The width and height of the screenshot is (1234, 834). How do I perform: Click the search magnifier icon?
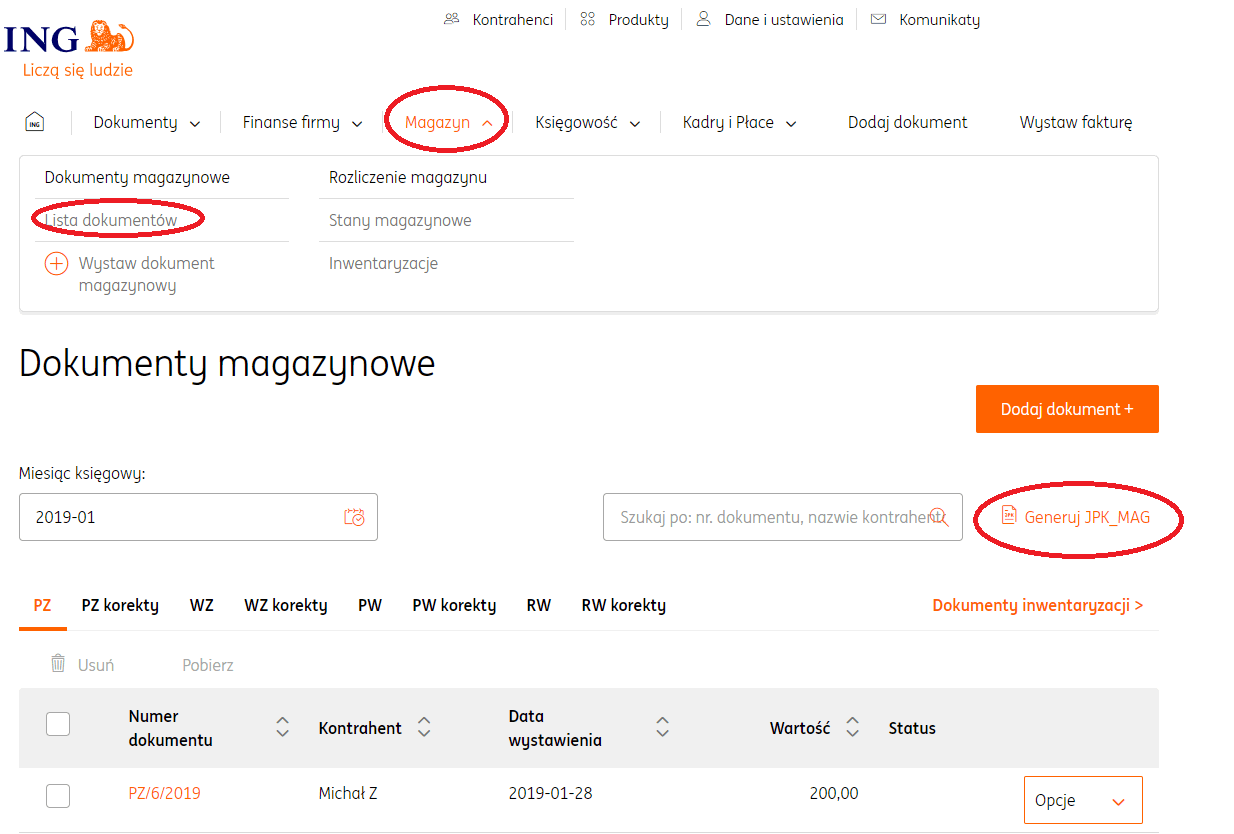(x=938, y=517)
